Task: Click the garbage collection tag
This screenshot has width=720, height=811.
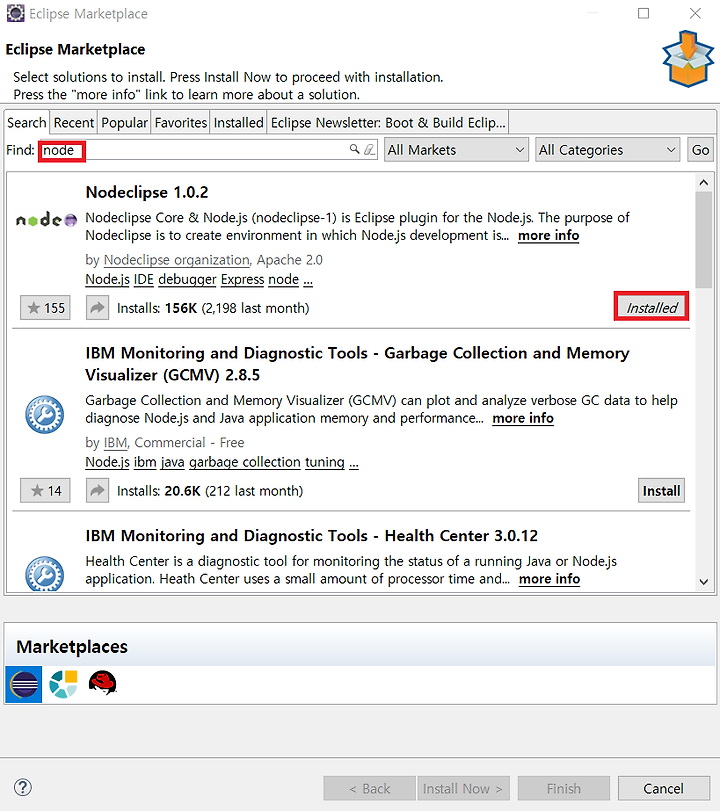Action: [245, 462]
